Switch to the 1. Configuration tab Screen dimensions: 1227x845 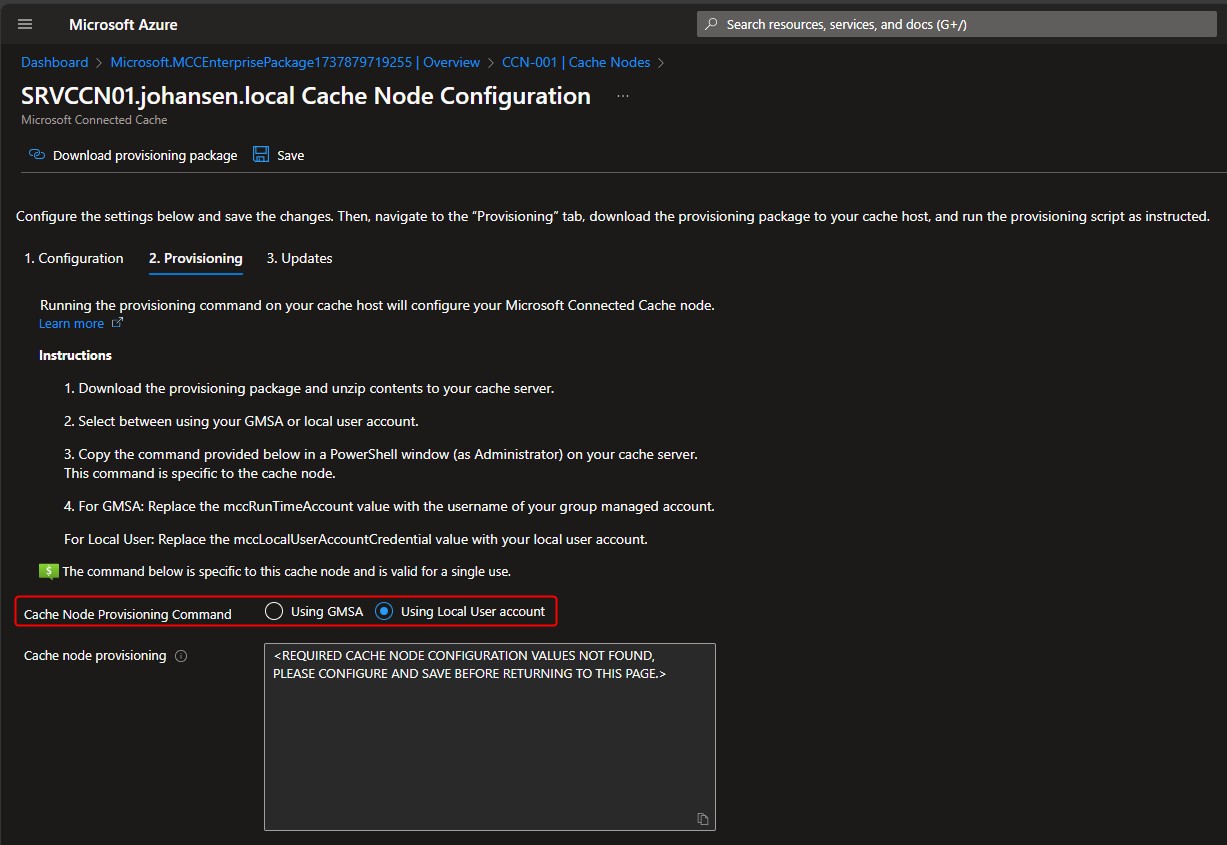[x=74, y=258]
